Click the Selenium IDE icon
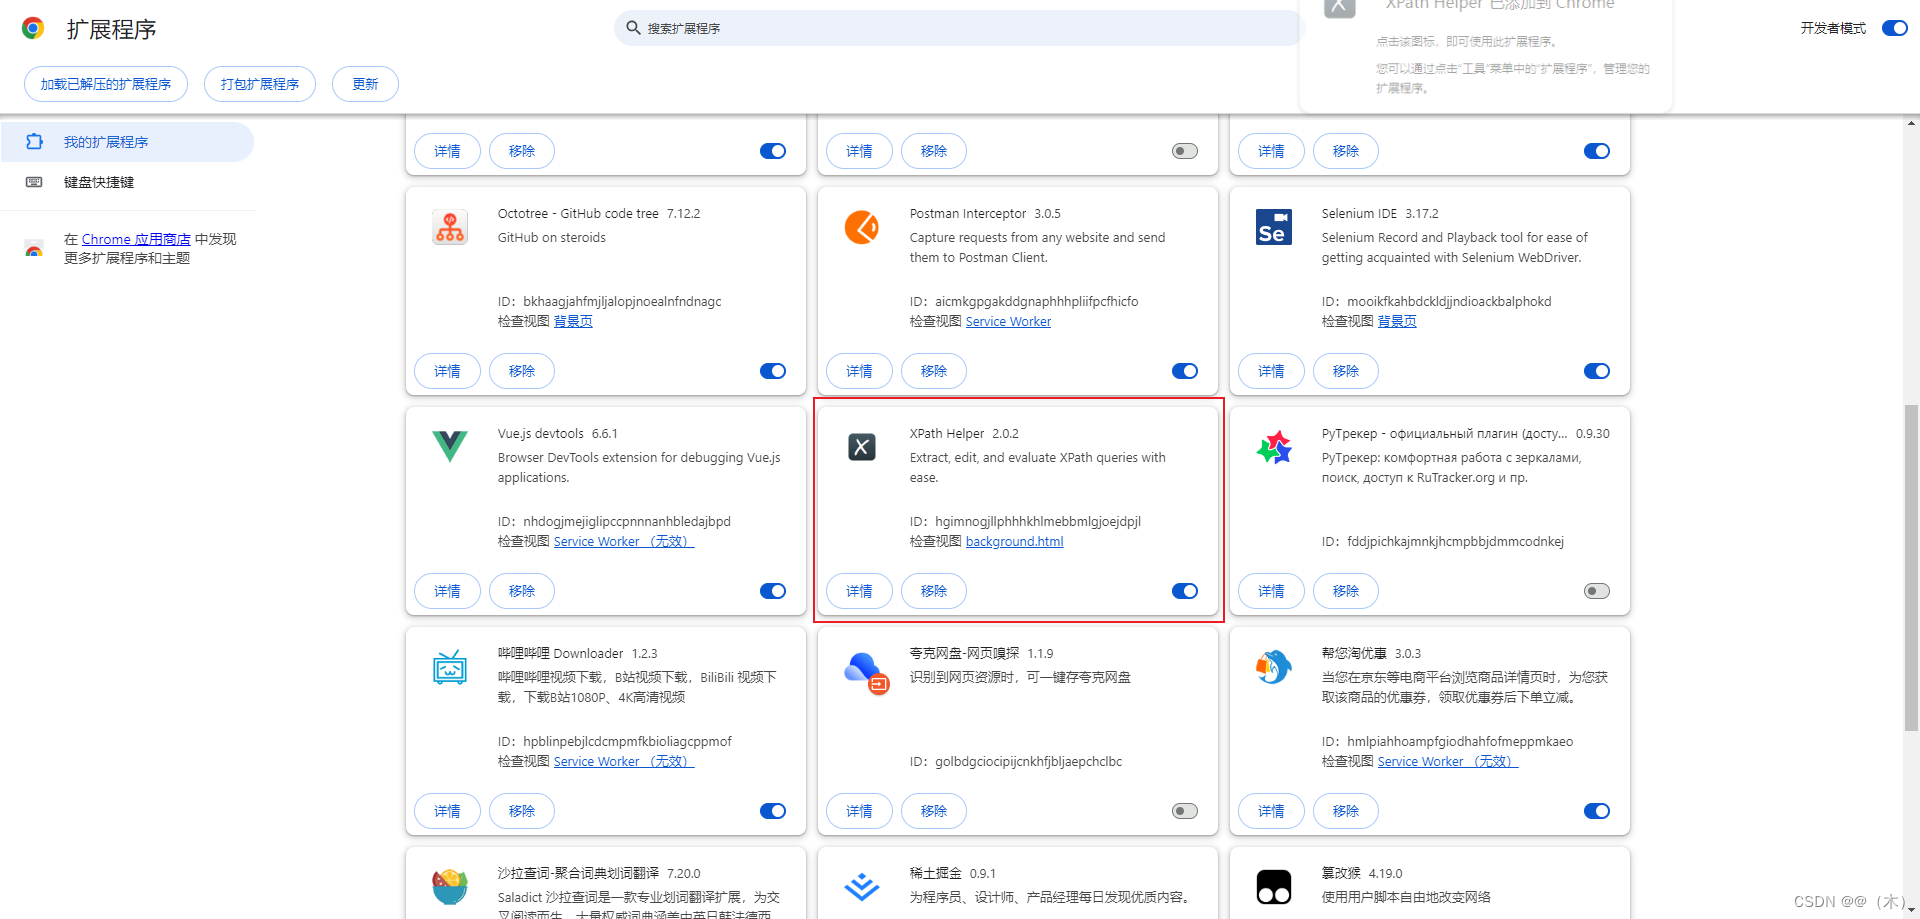The image size is (1920, 919). (x=1274, y=227)
